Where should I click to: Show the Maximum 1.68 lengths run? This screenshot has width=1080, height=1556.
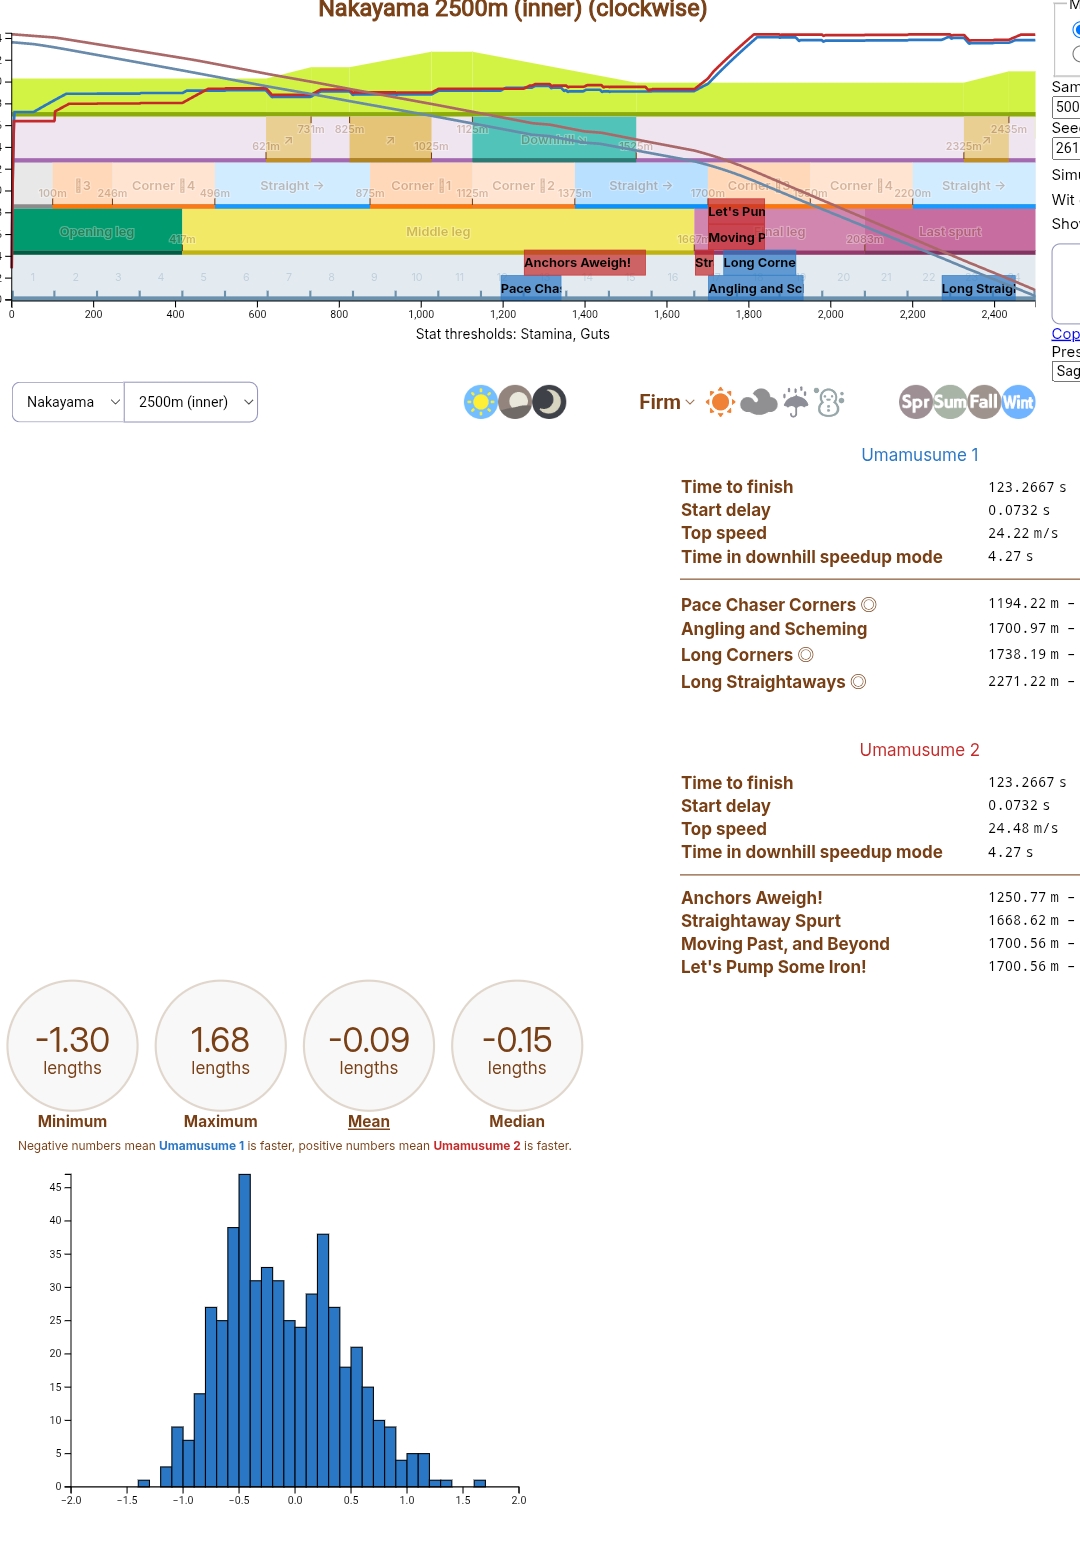220,1045
